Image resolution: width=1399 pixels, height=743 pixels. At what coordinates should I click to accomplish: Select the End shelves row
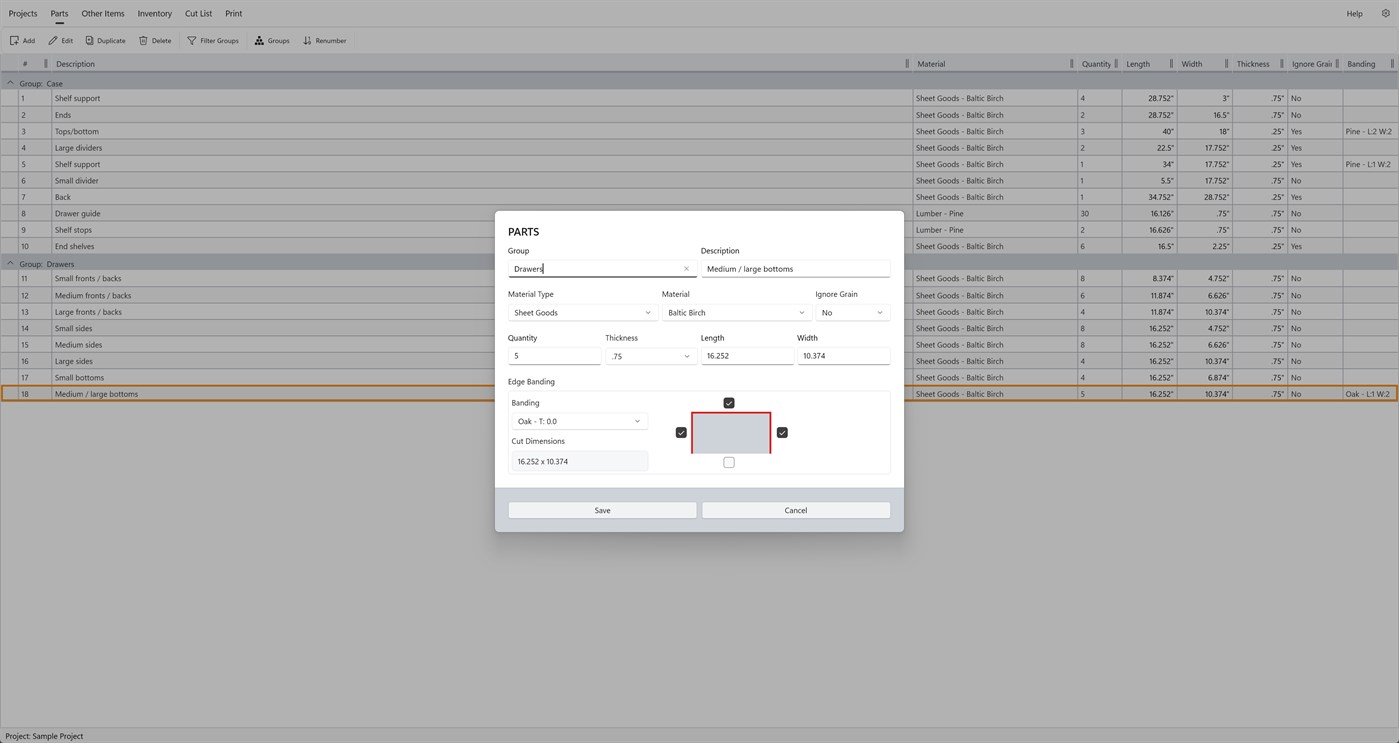click(699, 246)
